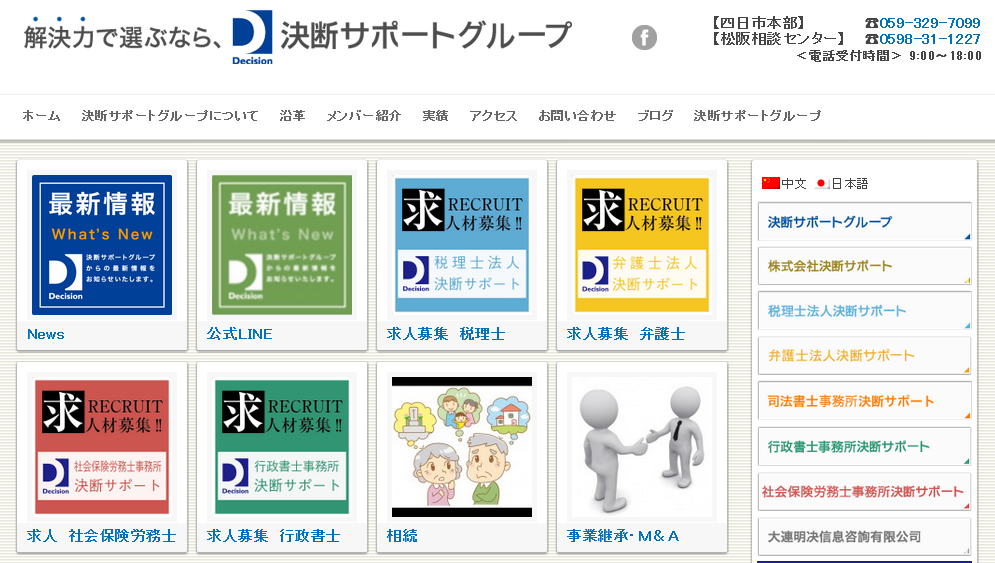This screenshot has width=995, height=563.
Task: Select the Chinese flag language option
Action: coord(770,184)
